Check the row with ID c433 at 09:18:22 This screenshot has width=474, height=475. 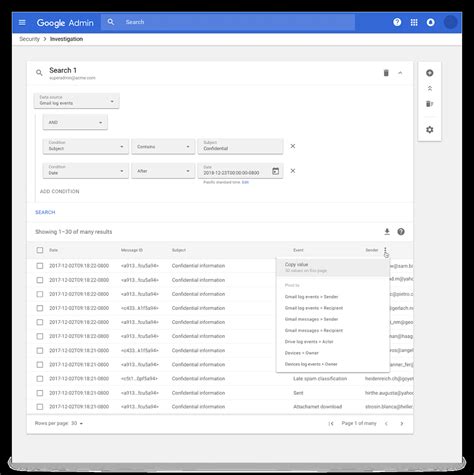(40, 308)
